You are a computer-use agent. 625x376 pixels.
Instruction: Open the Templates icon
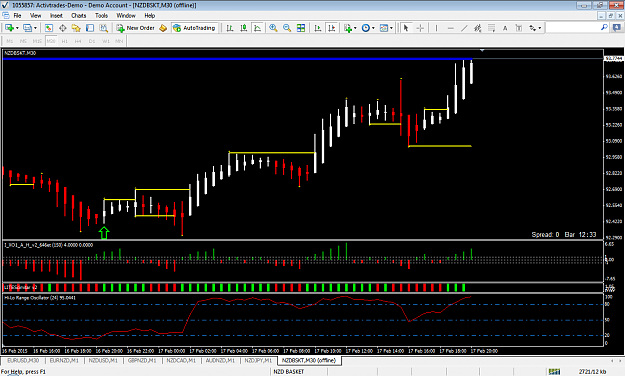[x=384, y=28]
